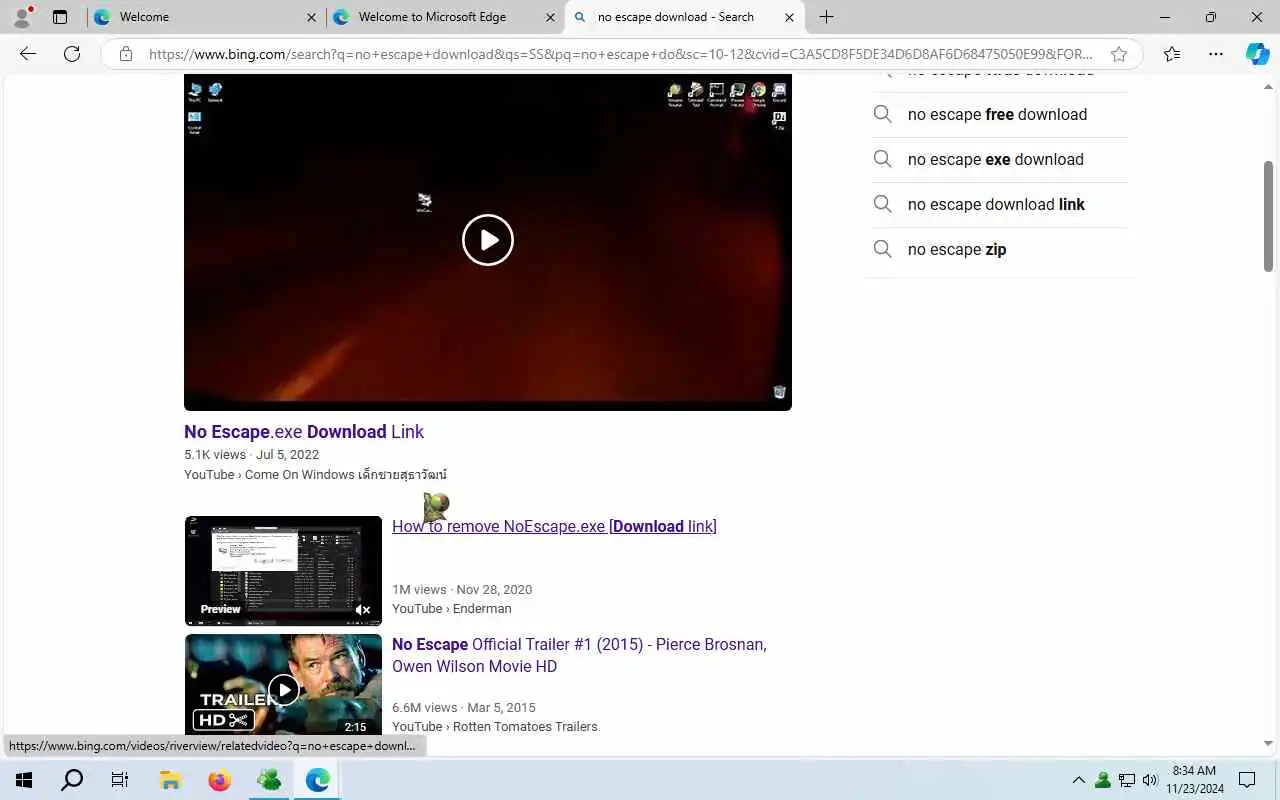This screenshot has height=800, width=1280.
Task: Open No Escape Official Trailer link
Action: (x=579, y=655)
